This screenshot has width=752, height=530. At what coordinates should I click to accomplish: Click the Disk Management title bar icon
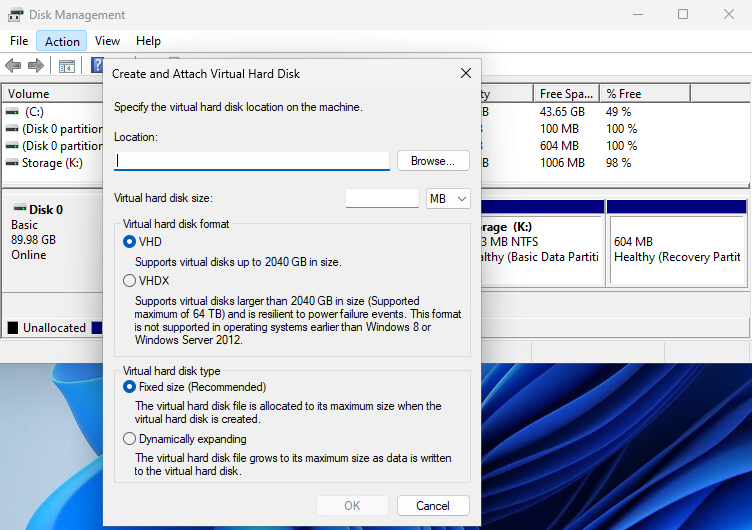coord(15,15)
